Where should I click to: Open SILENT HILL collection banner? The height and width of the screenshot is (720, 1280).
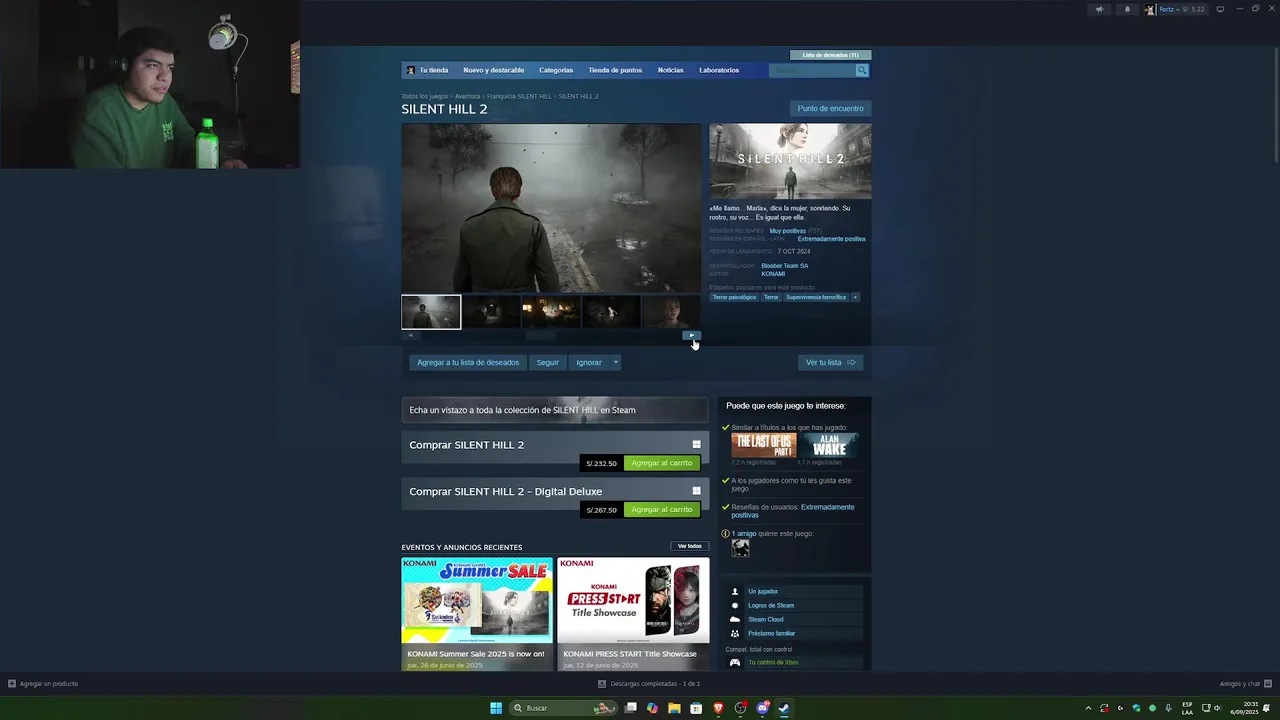(555, 410)
